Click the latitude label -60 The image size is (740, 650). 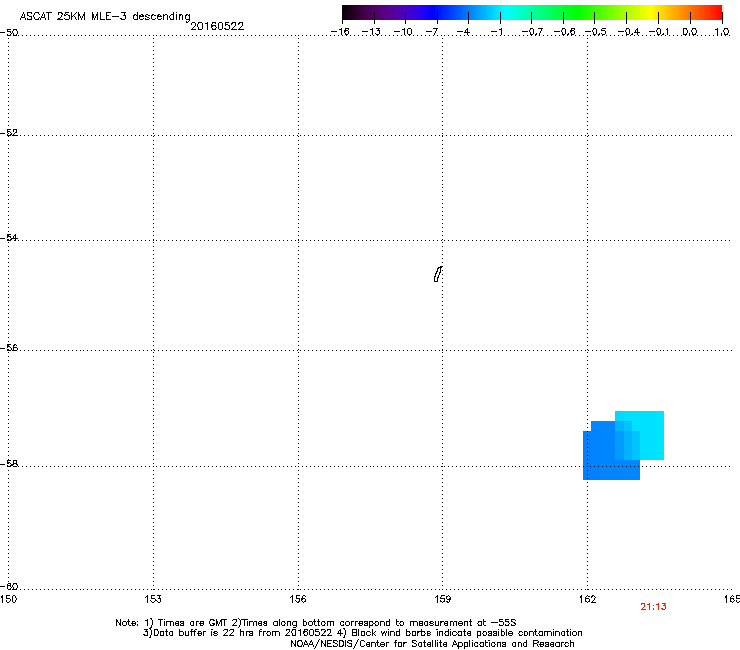(x=9, y=586)
